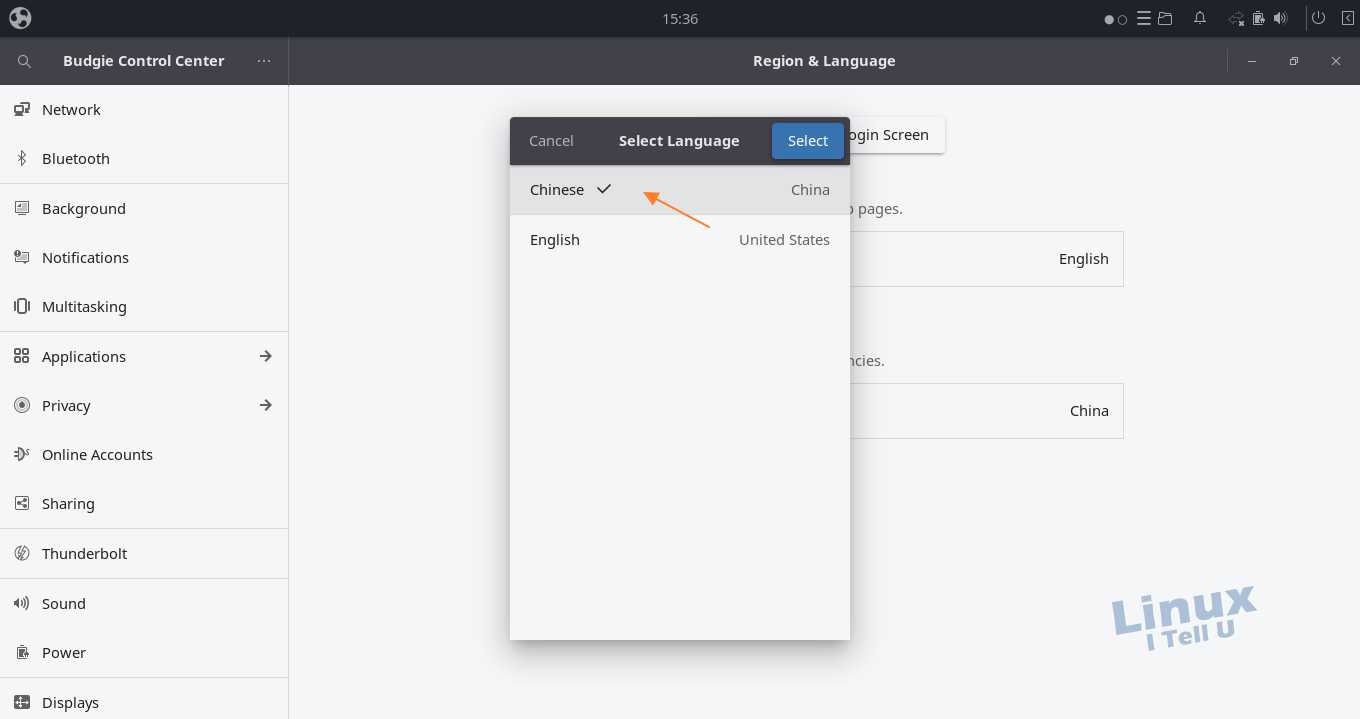Click the United States region text
1360x719 pixels.
coord(784,240)
